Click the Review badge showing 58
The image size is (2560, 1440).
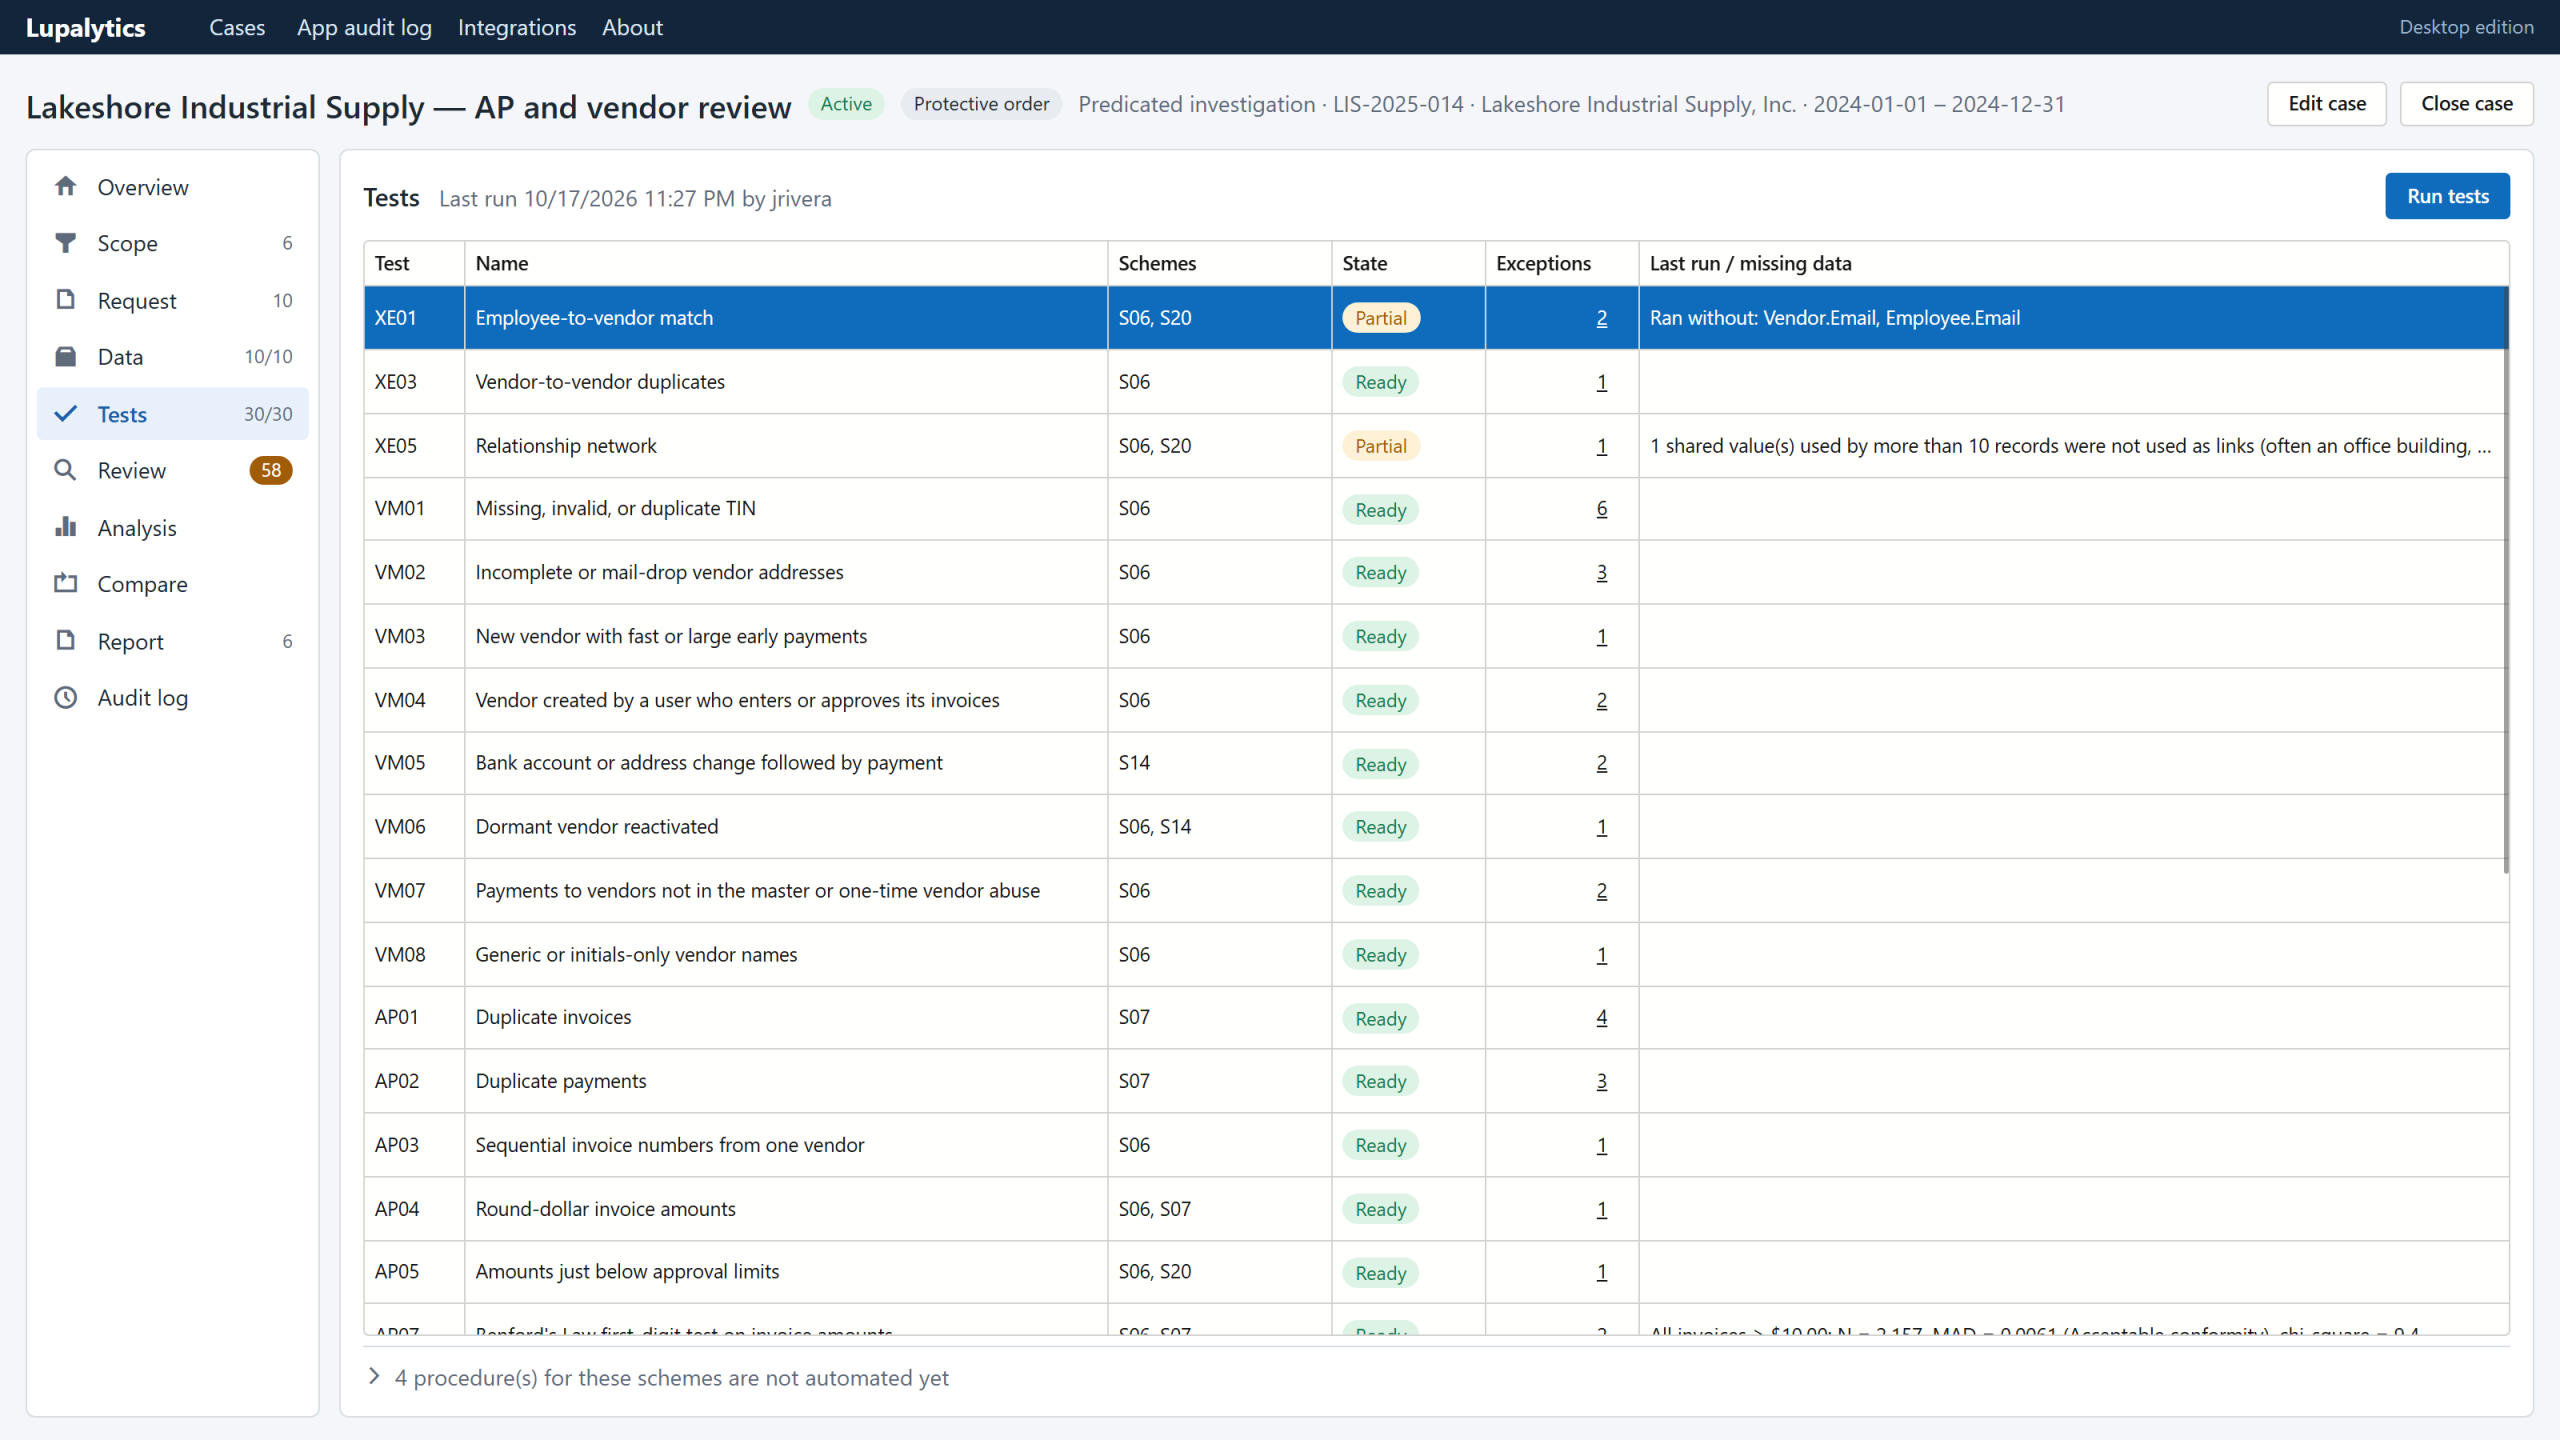click(x=271, y=470)
